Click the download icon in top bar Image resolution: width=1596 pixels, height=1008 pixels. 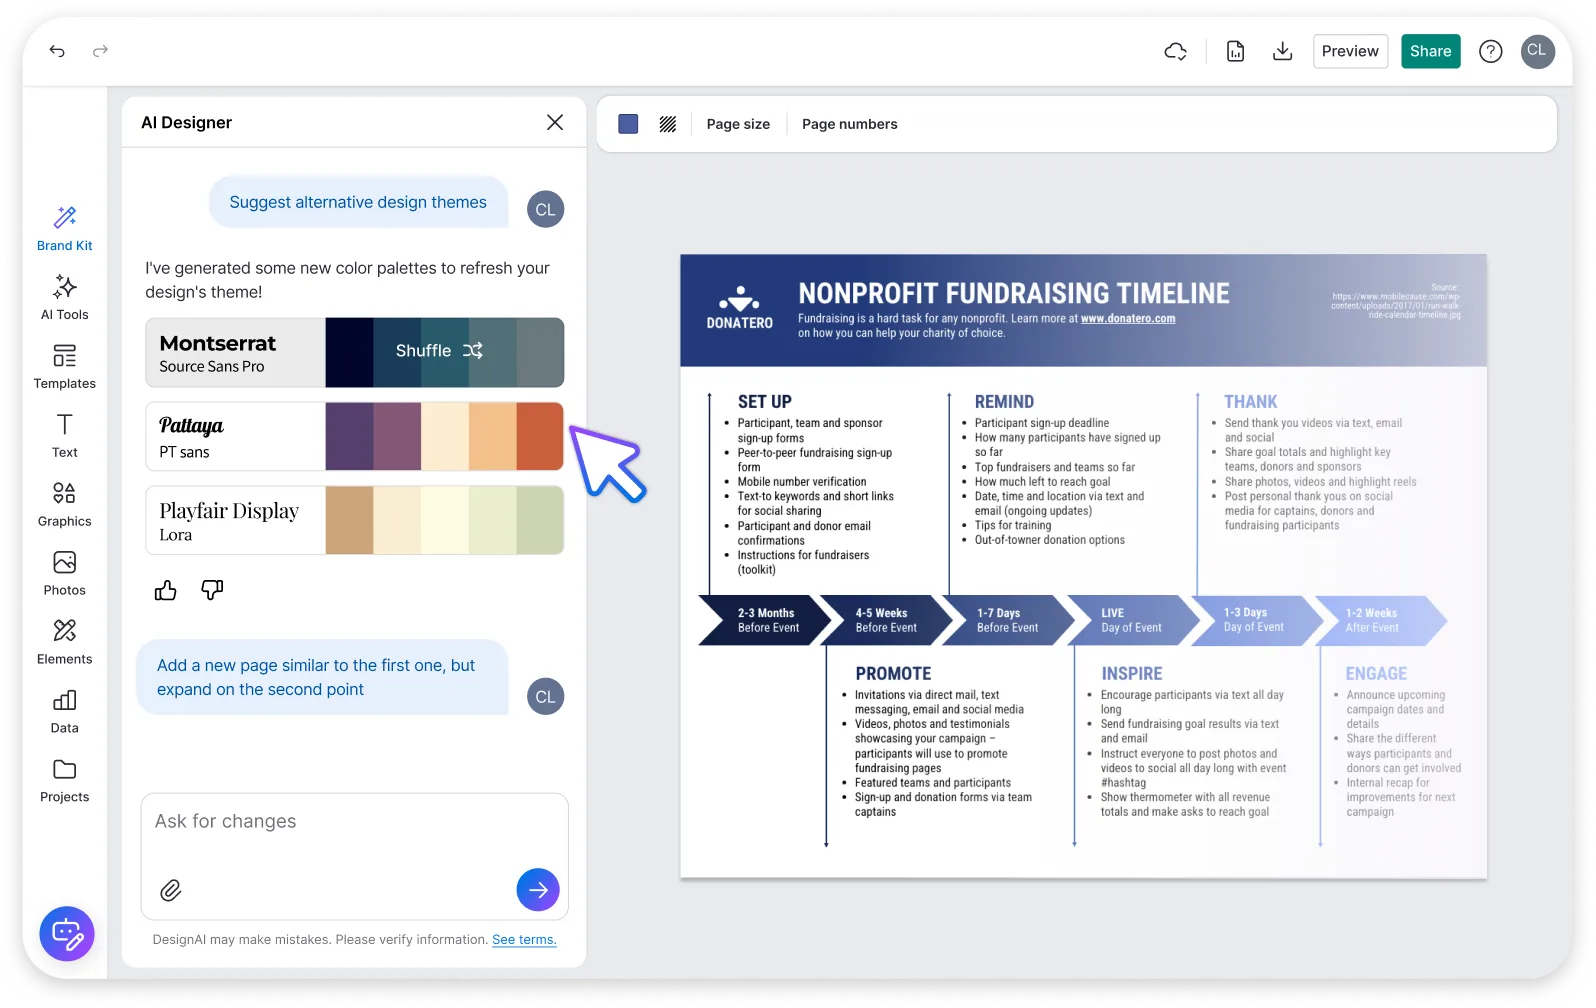[1282, 51]
